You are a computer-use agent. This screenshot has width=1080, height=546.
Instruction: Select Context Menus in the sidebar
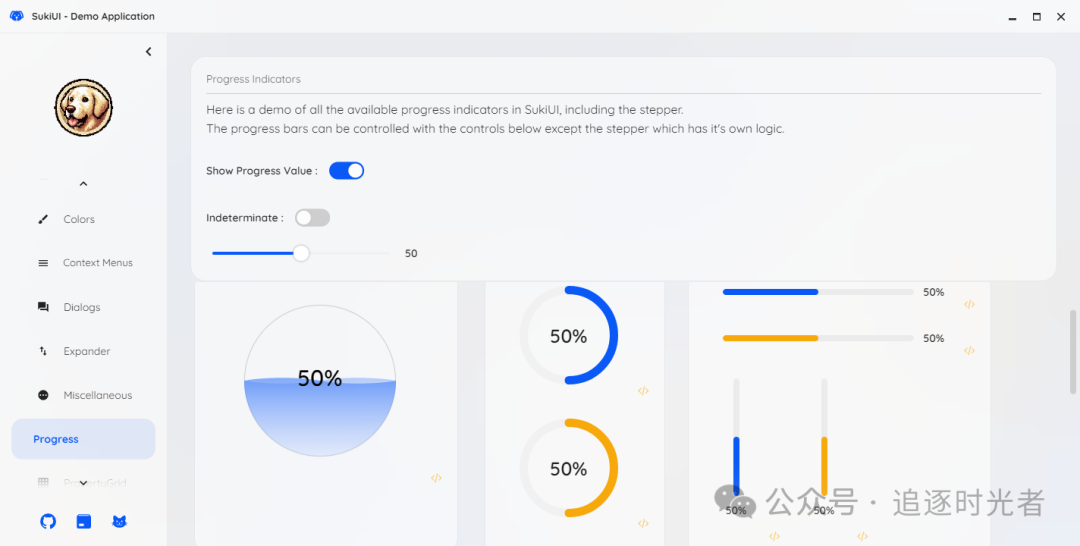tap(97, 263)
